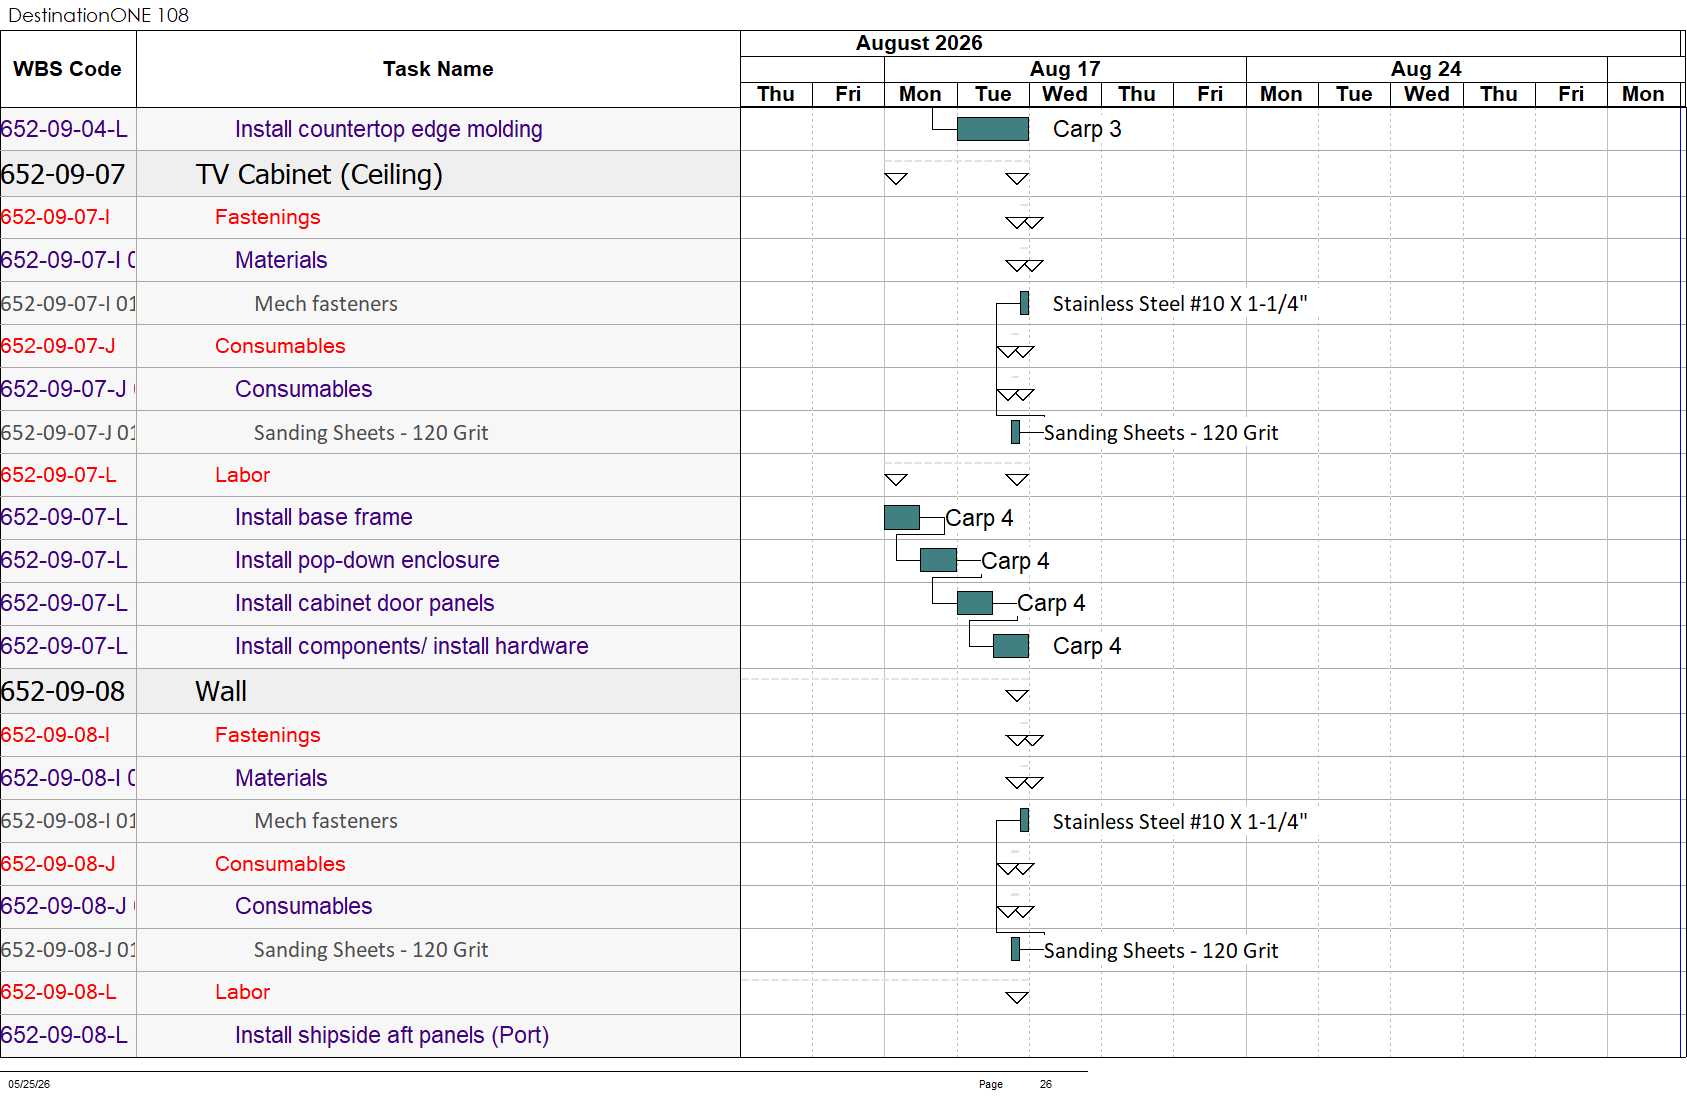
Task: Click the red Consumables task name under TV Cabinet
Action: (x=280, y=346)
